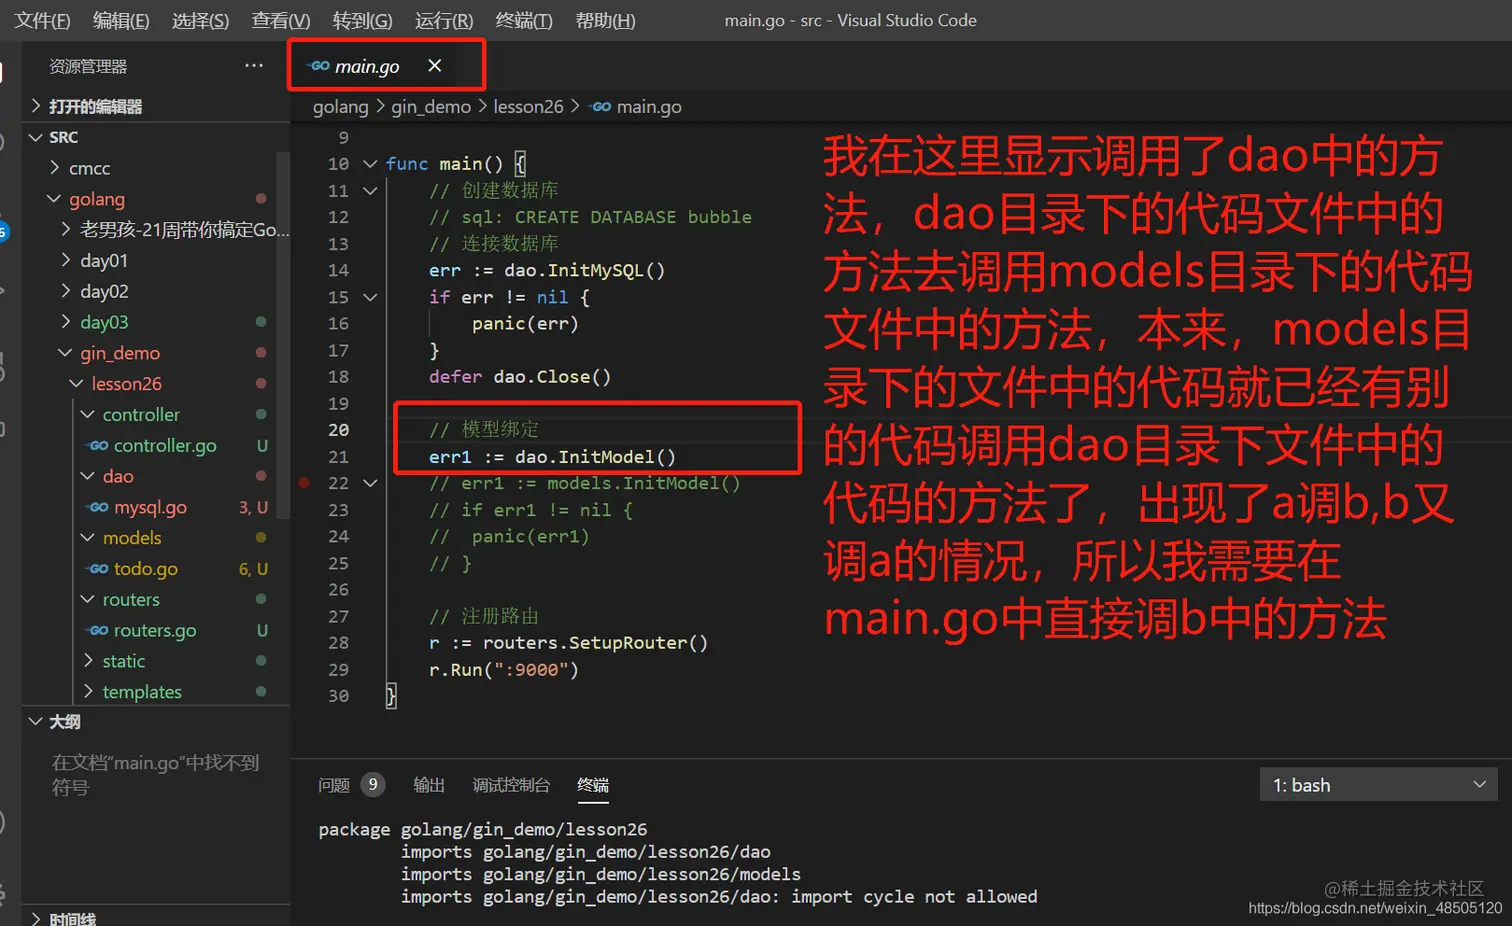The image size is (1512, 926).
Task: Expand the day01 folder
Action: (104, 261)
